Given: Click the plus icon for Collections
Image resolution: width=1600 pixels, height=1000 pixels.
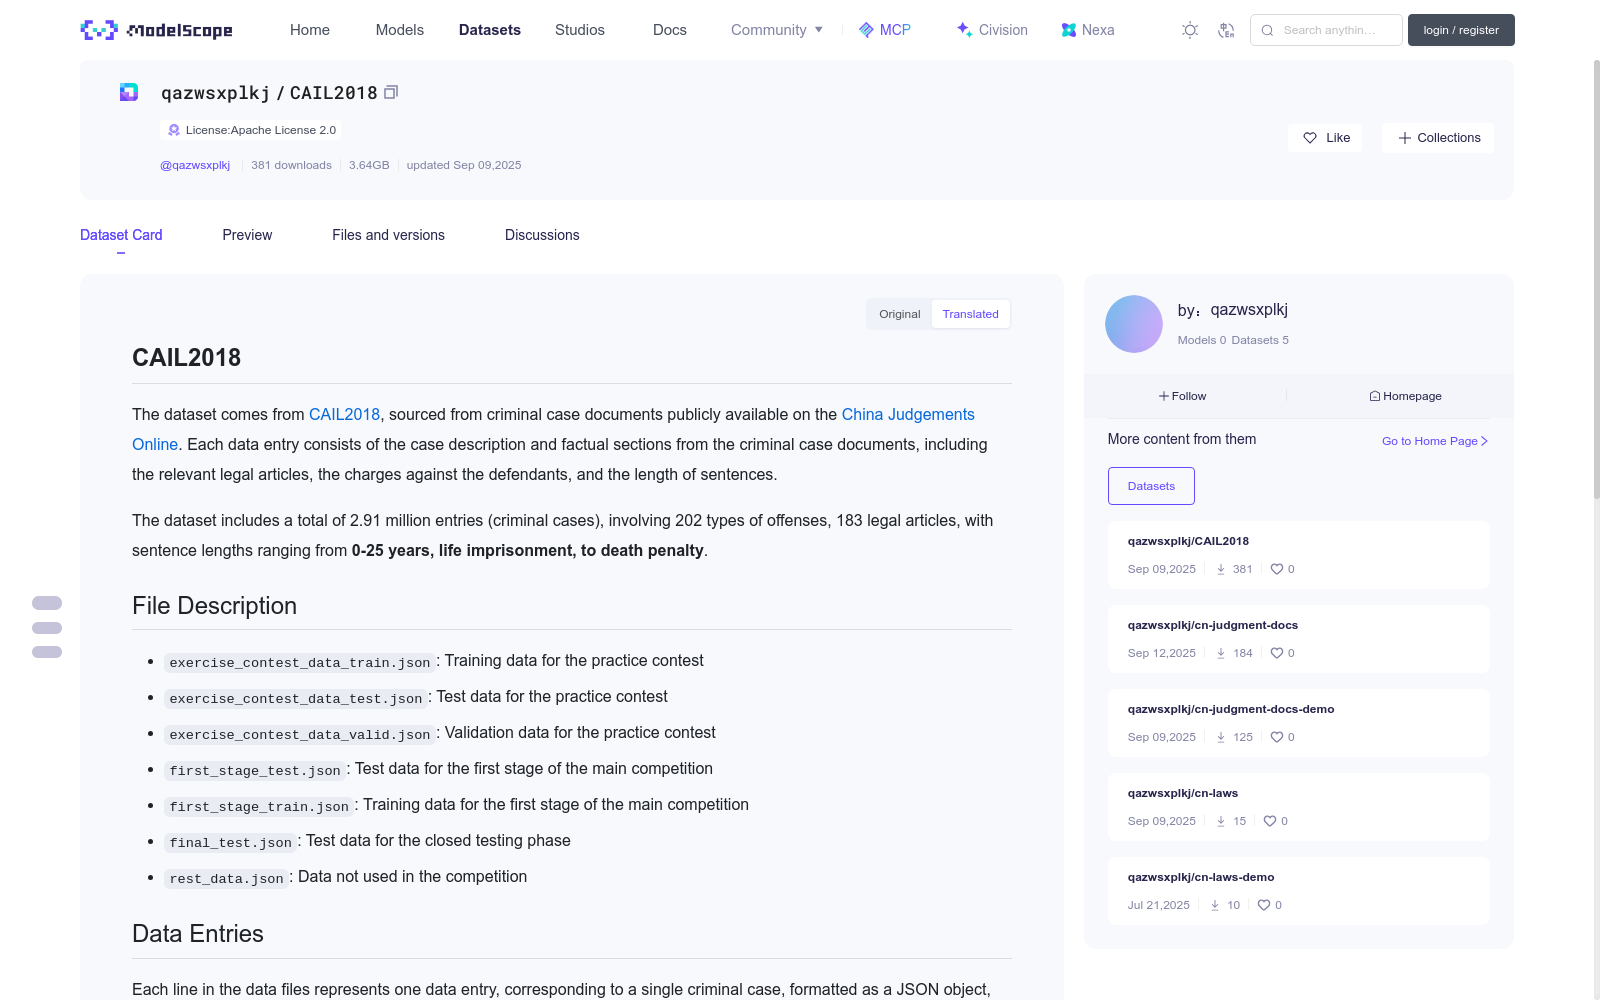Looking at the screenshot, I should (x=1405, y=138).
